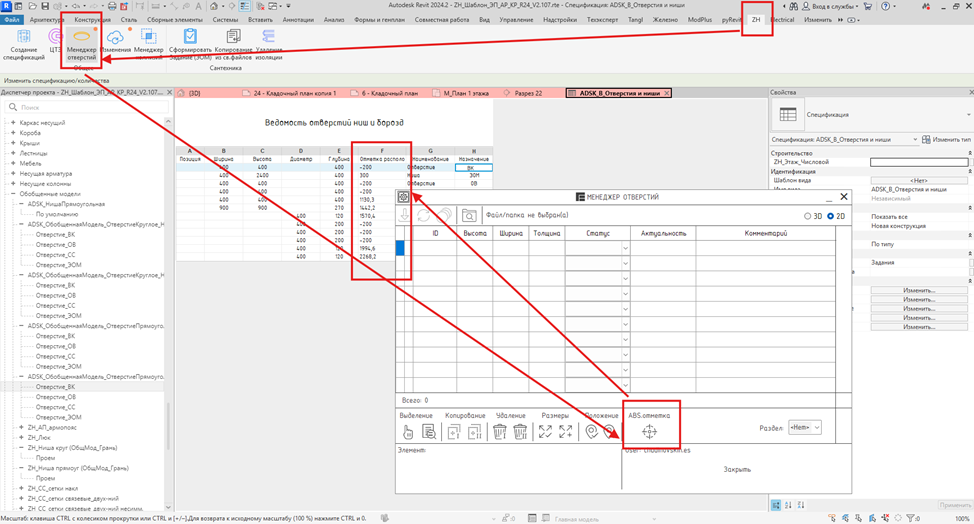Click browse folder icon in Менеджер отверстий
Viewport: 974px width, 524px height.
[x=469, y=215]
